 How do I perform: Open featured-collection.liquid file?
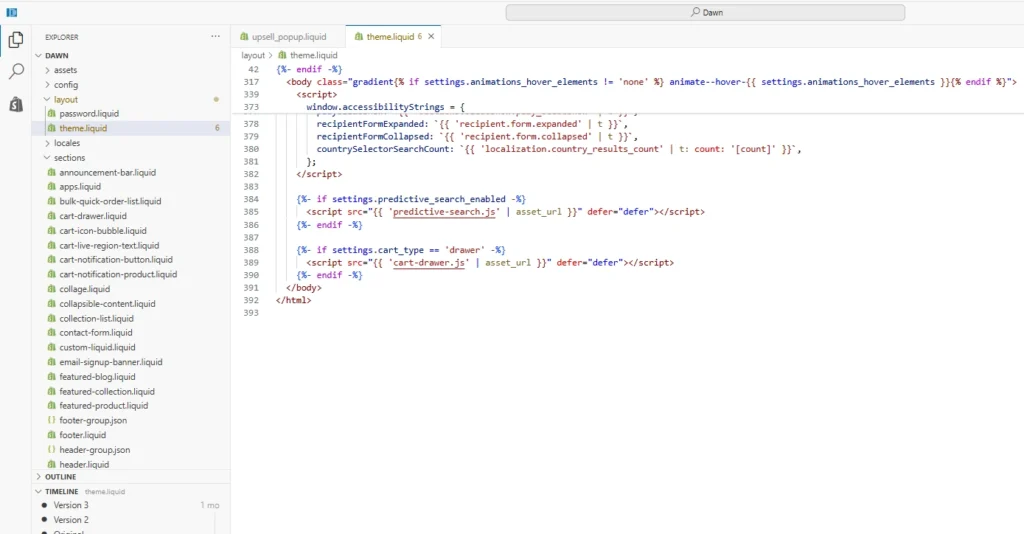(x=106, y=392)
